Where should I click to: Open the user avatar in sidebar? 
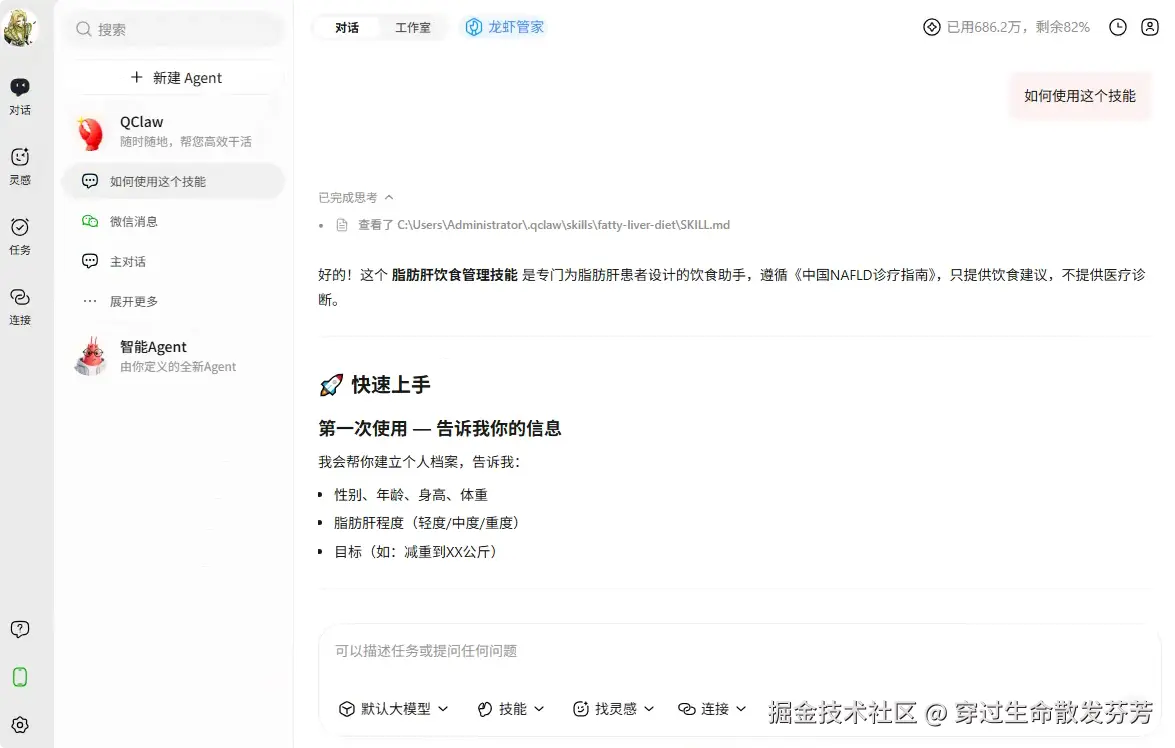tap(20, 28)
